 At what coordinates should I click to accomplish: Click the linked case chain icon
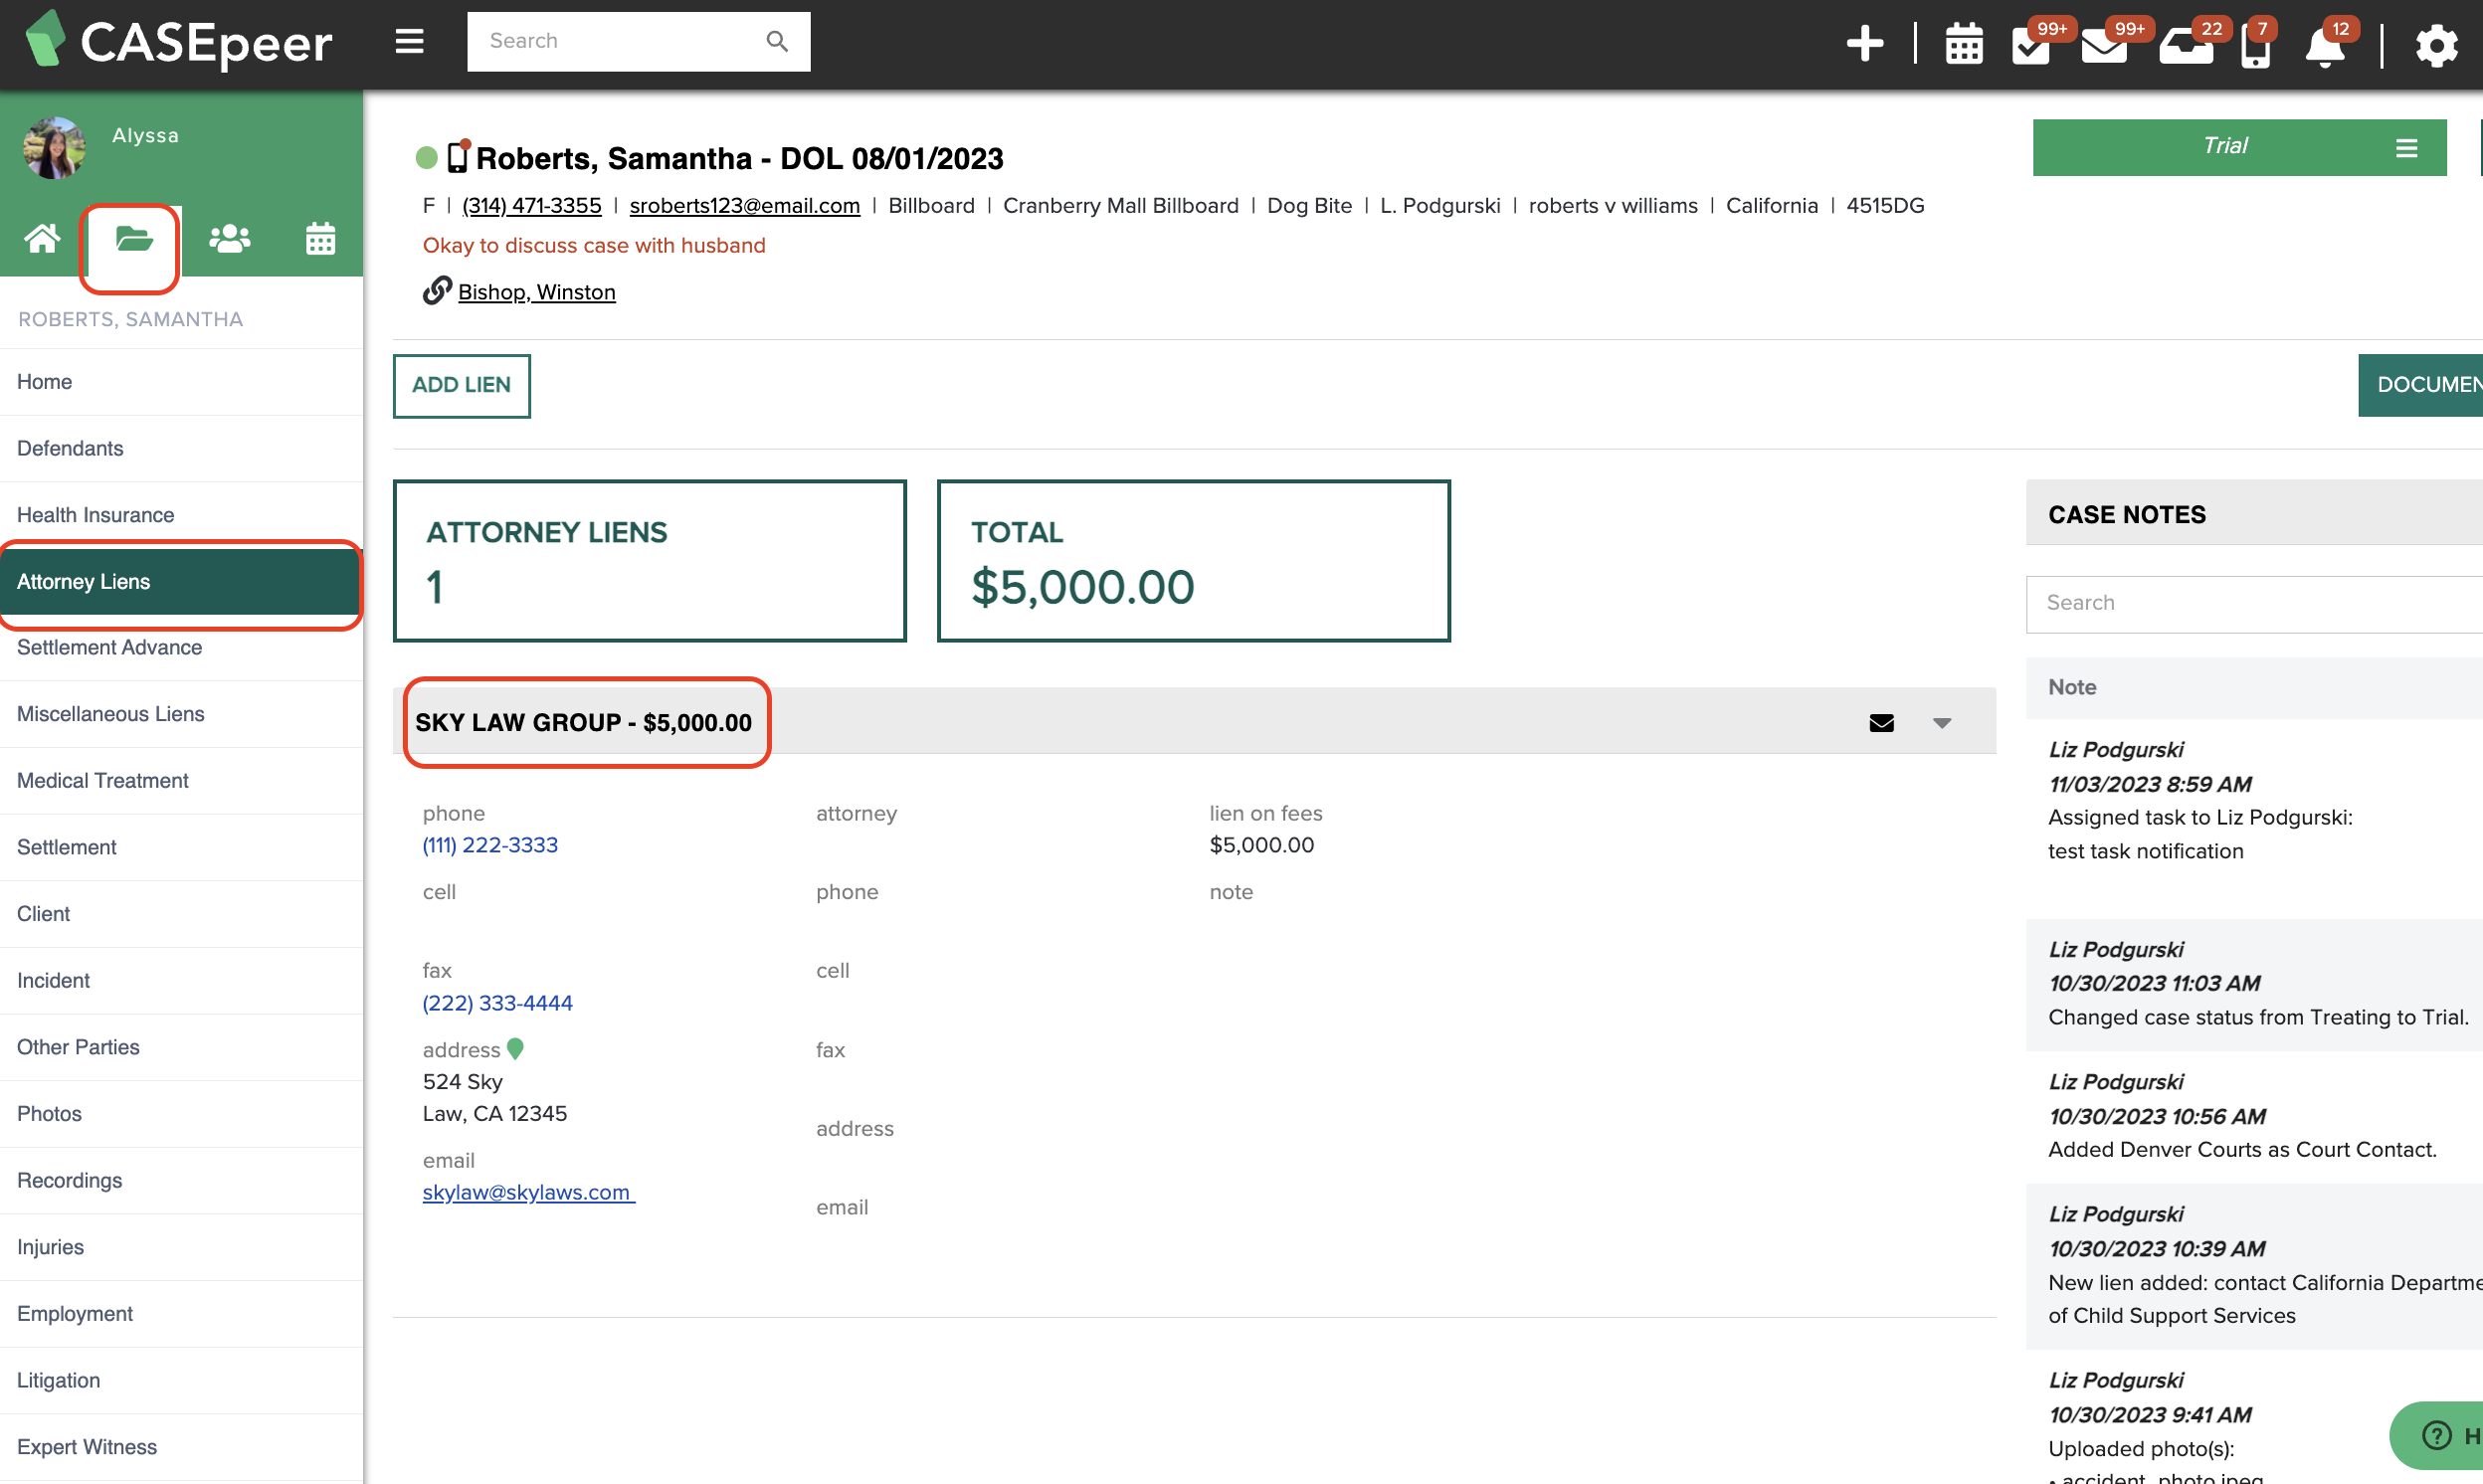[x=437, y=290]
